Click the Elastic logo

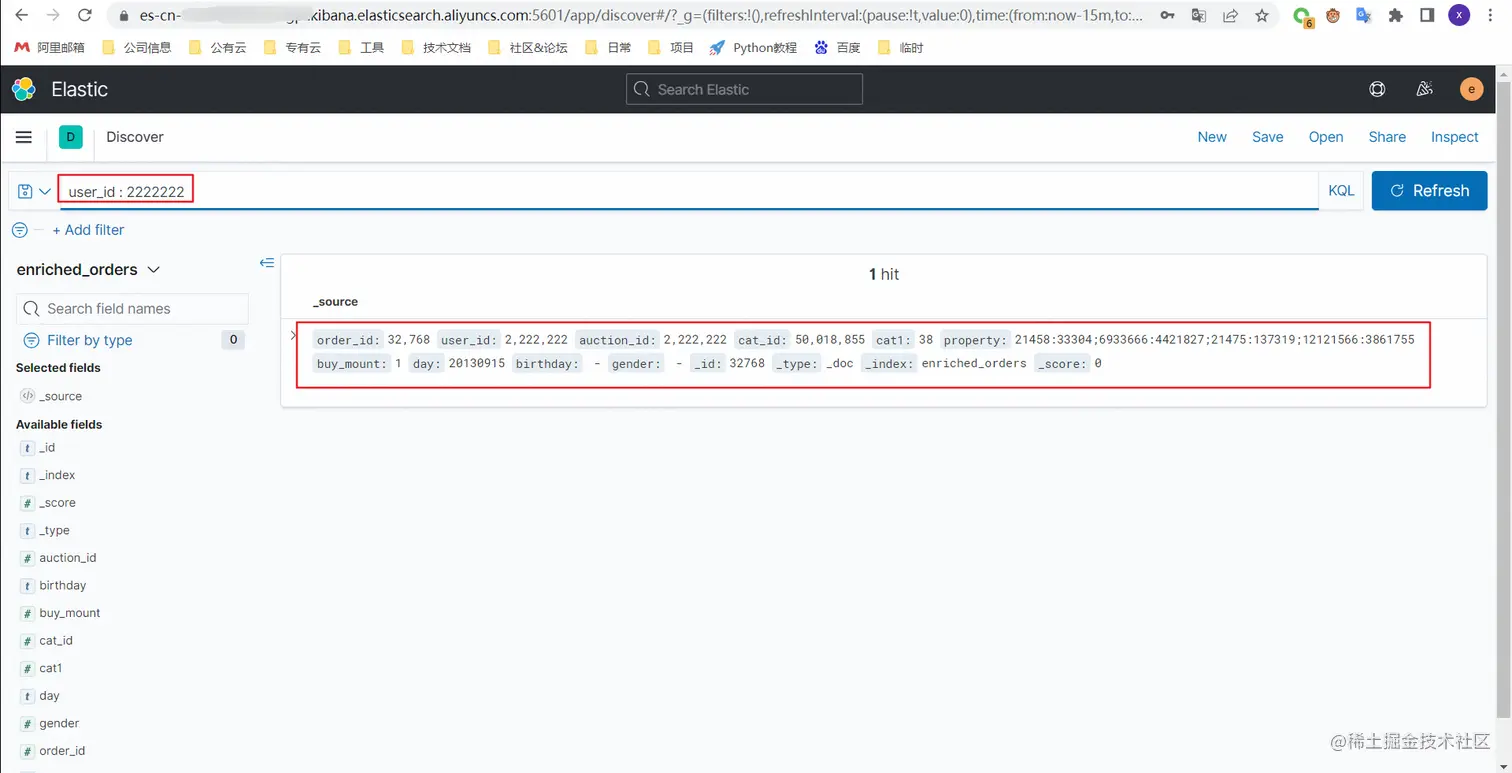pyautogui.click(x=24, y=89)
